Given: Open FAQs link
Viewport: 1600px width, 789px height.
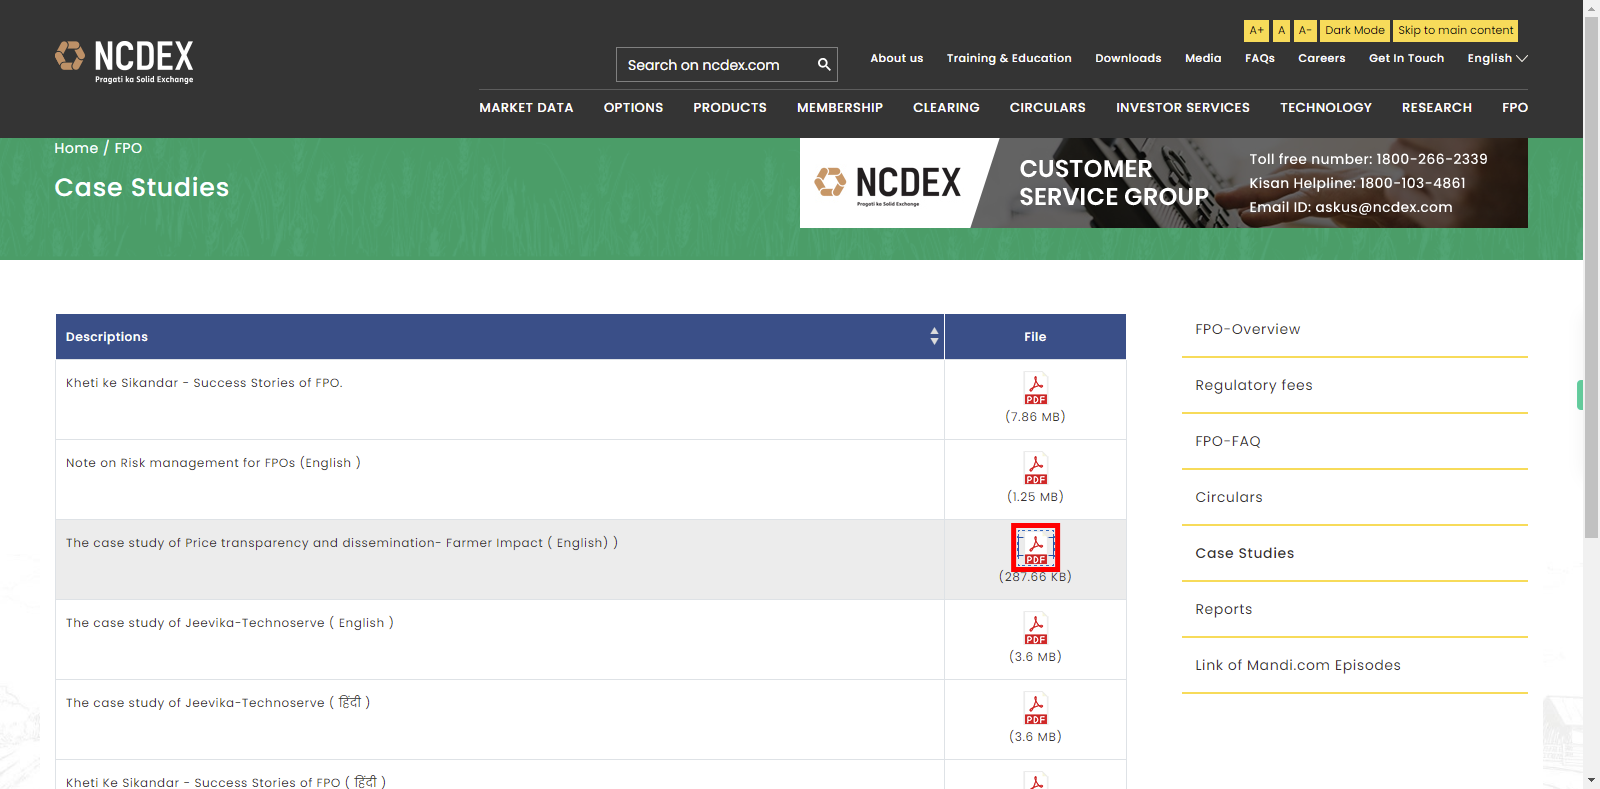Looking at the screenshot, I should (1260, 58).
